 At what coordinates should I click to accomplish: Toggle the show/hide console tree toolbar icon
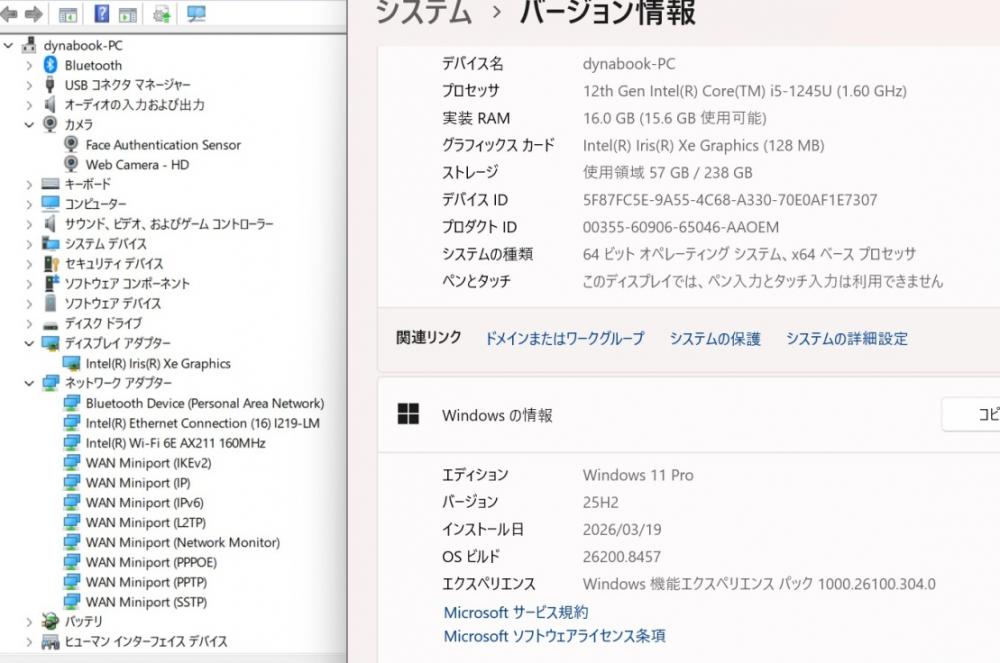[x=68, y=14]
